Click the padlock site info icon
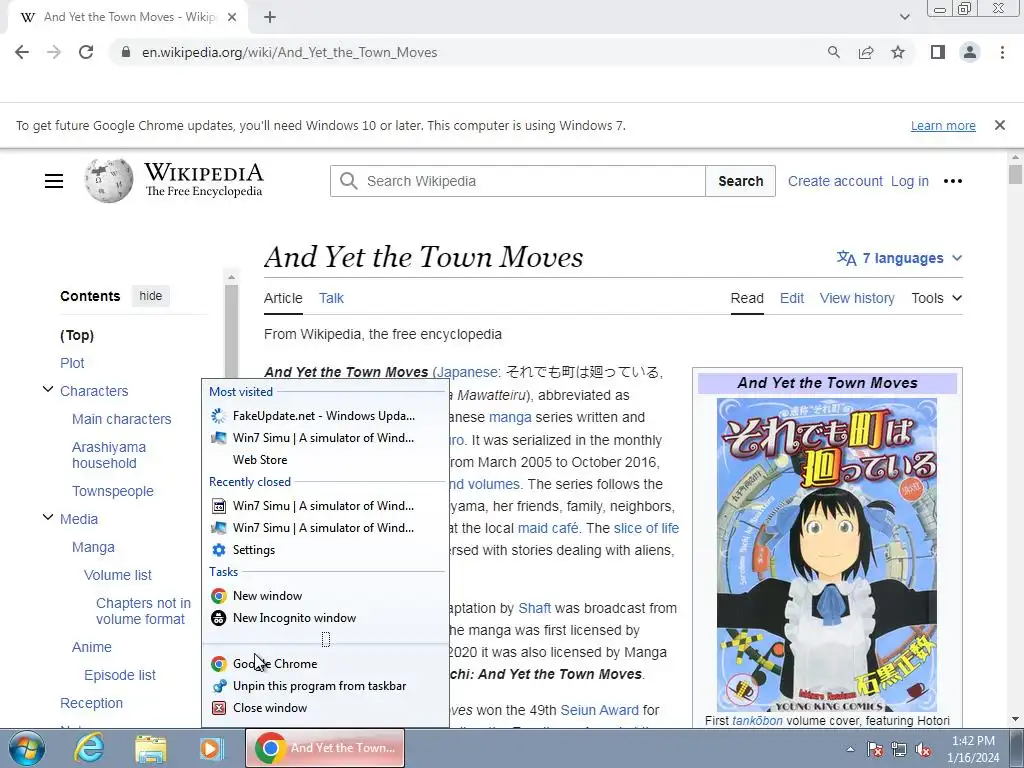 (126, 52)
